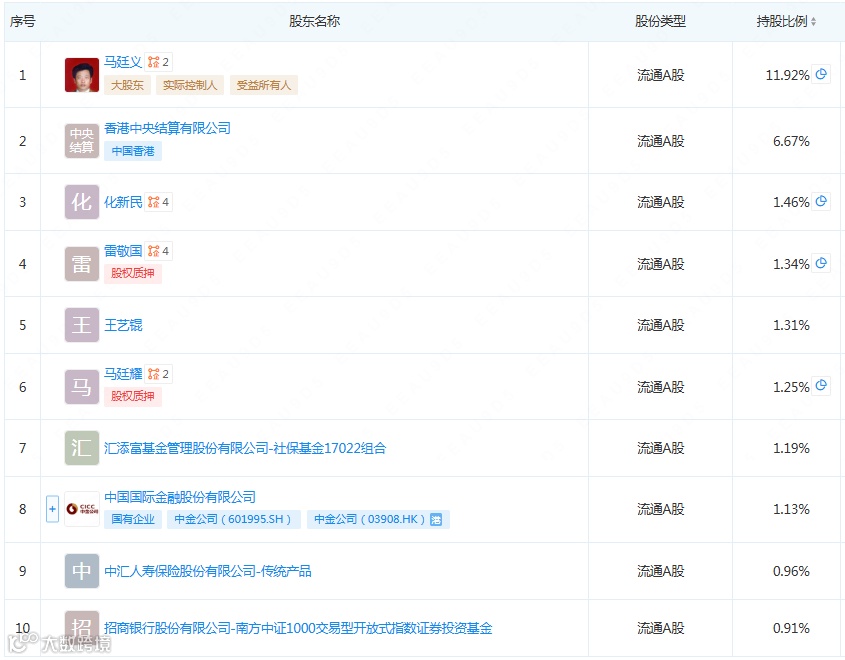
Task: Open 香港中央结算有限公司 link
Action: (x=167, y=128)
